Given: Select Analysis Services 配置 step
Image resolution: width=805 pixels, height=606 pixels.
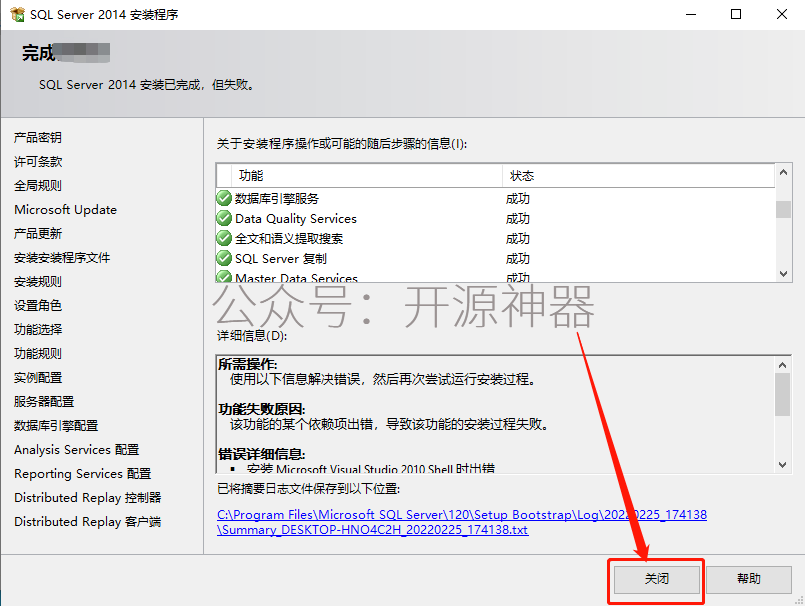Looking at the screenshot, I should click(x=76, y=449).
